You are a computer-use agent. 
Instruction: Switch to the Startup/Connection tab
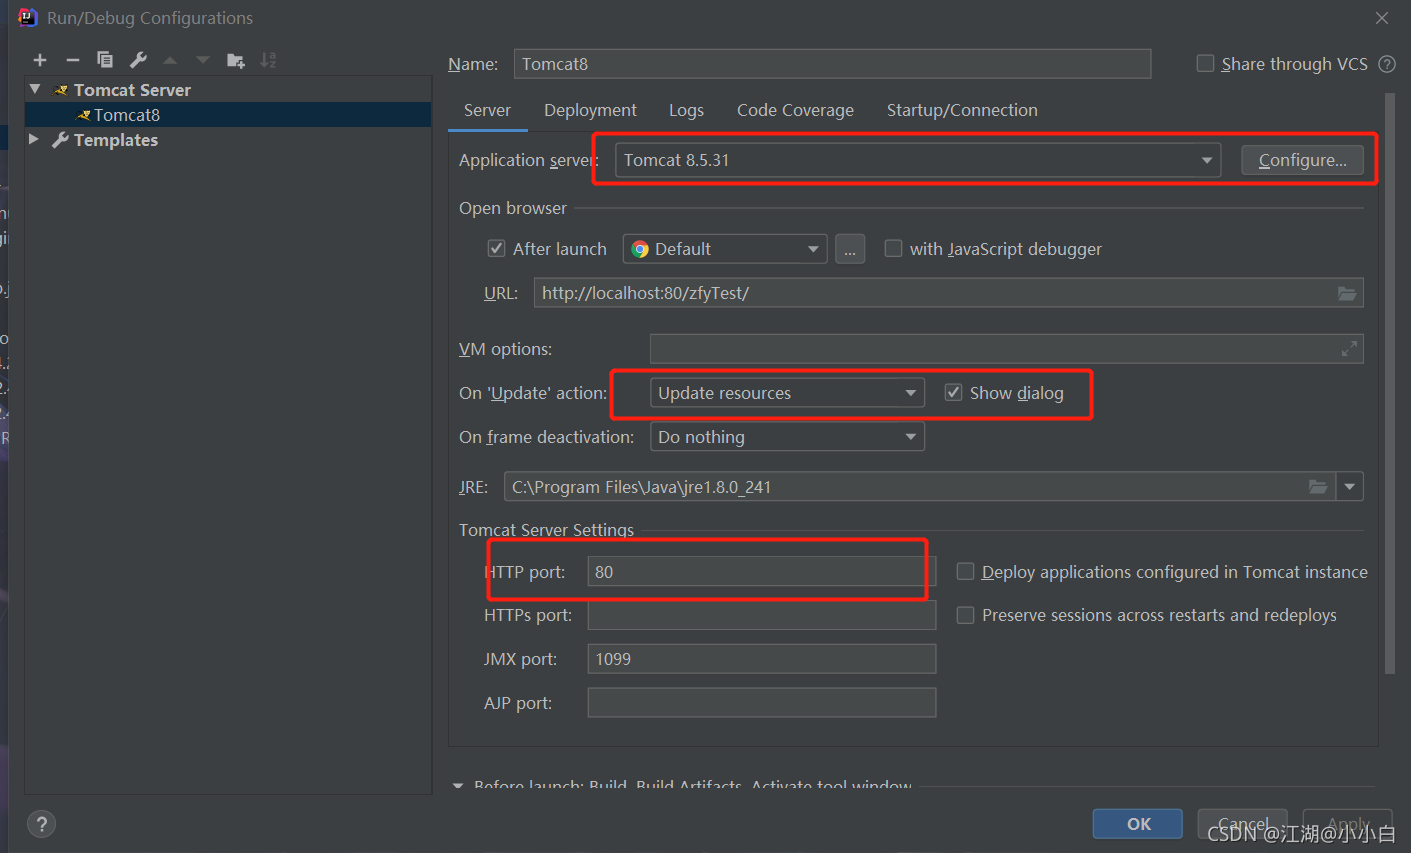pos(962,110)
